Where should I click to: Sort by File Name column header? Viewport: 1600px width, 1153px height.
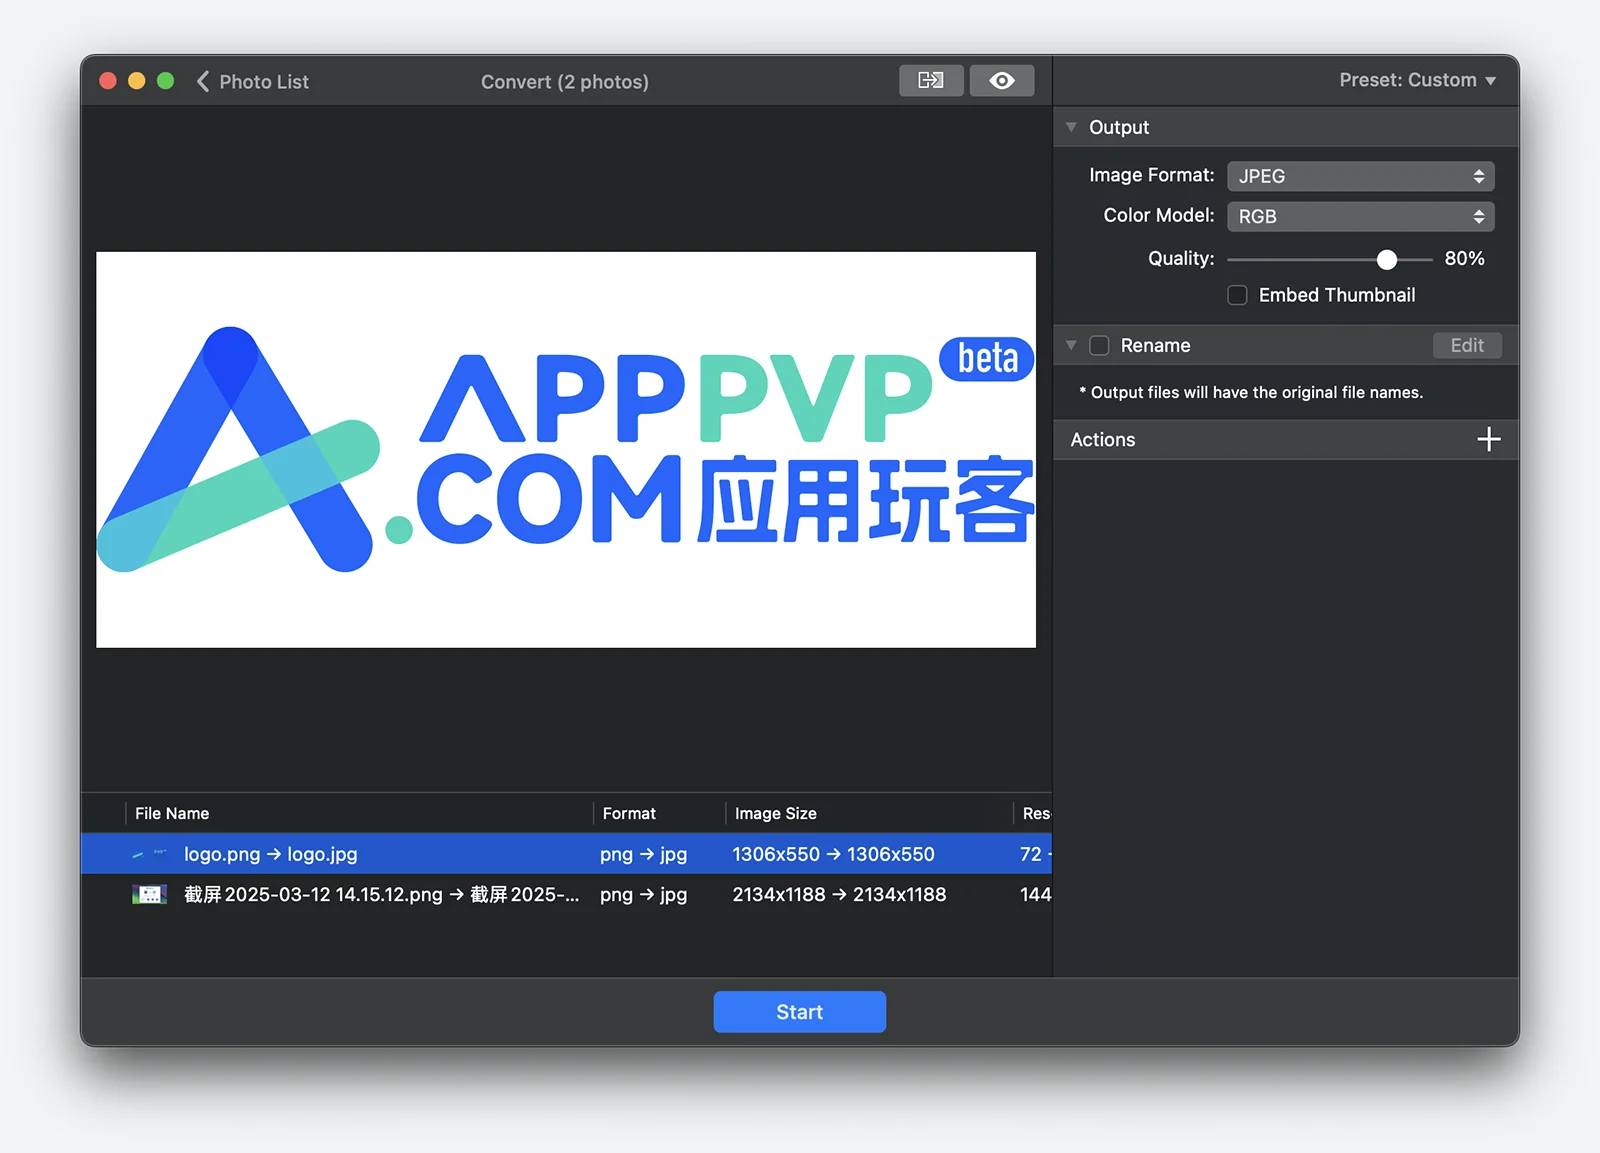point(172,813)
